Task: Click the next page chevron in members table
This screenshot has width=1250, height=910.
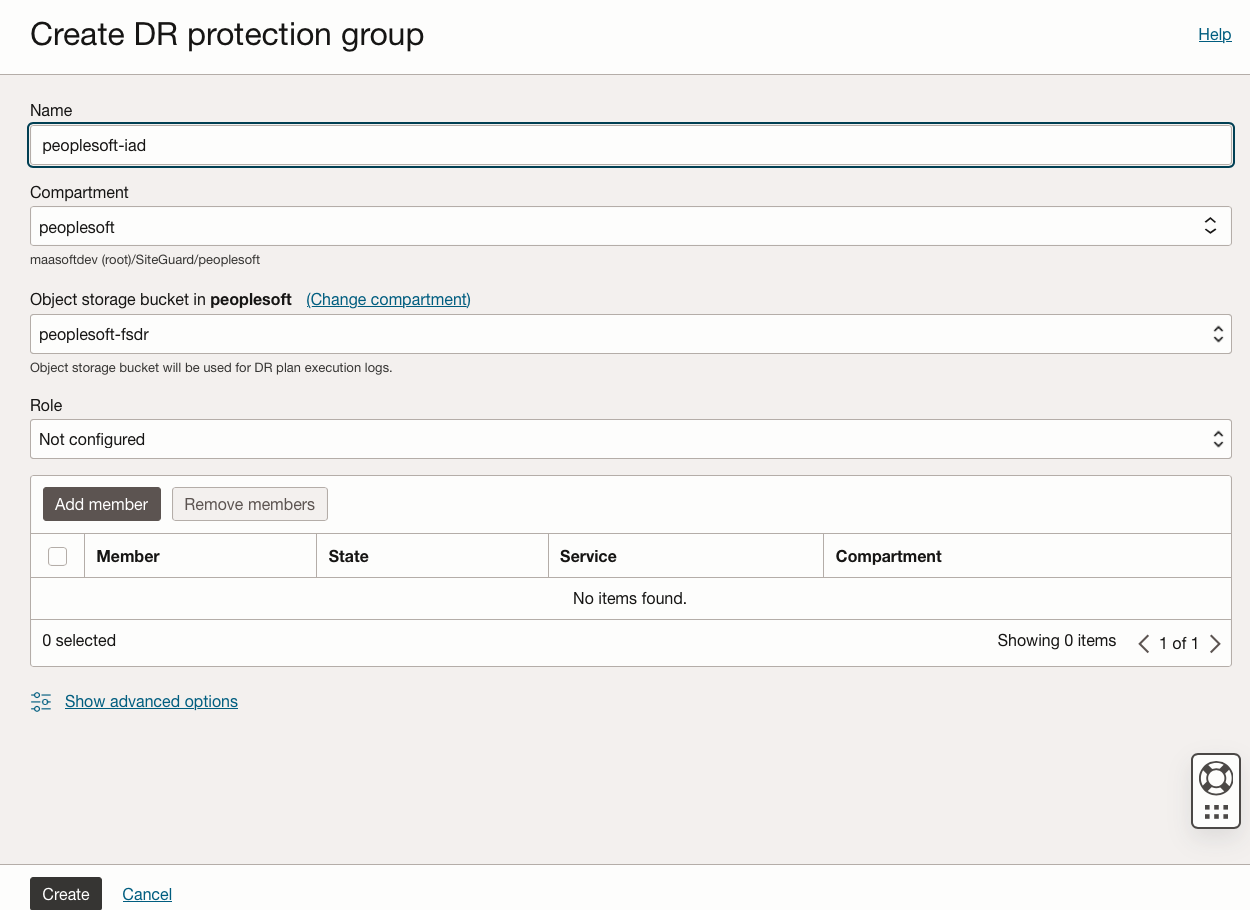Action: (1215, 643)
